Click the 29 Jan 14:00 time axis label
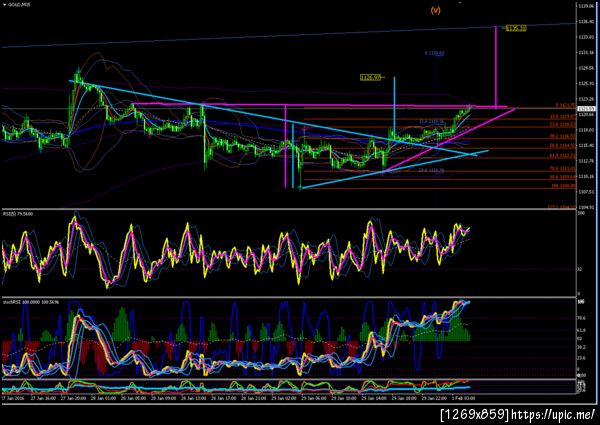Image resolution: width=600 pixels, height=425 pixels. 373,398
